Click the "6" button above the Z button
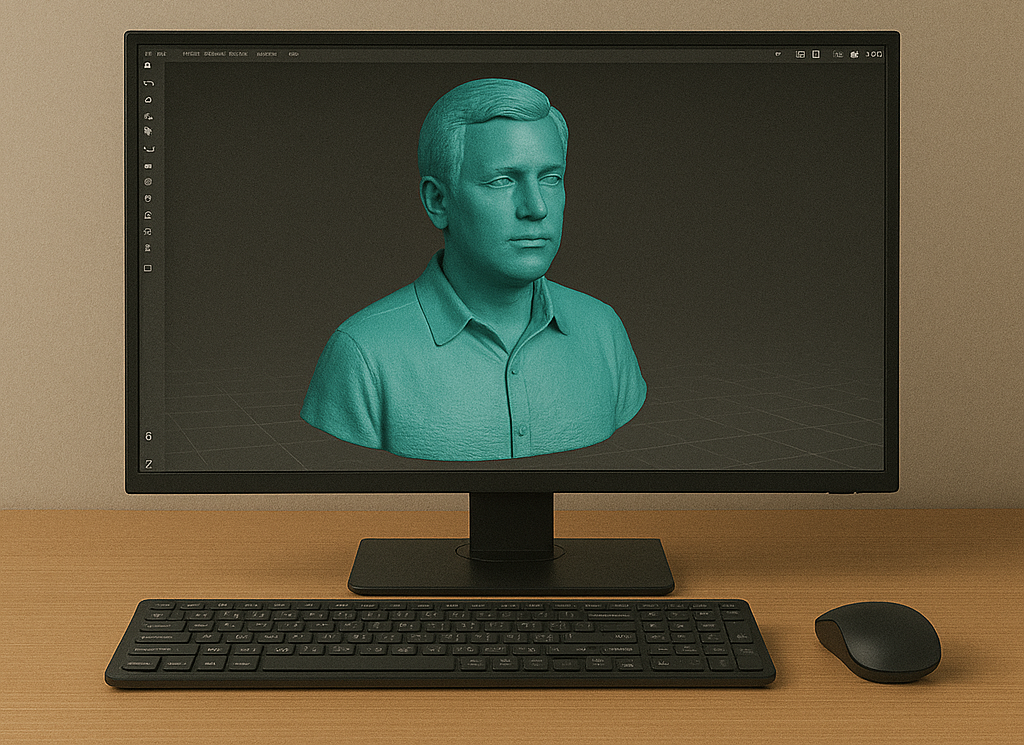This screenshot has width=1024, height=746. point(148,437)
